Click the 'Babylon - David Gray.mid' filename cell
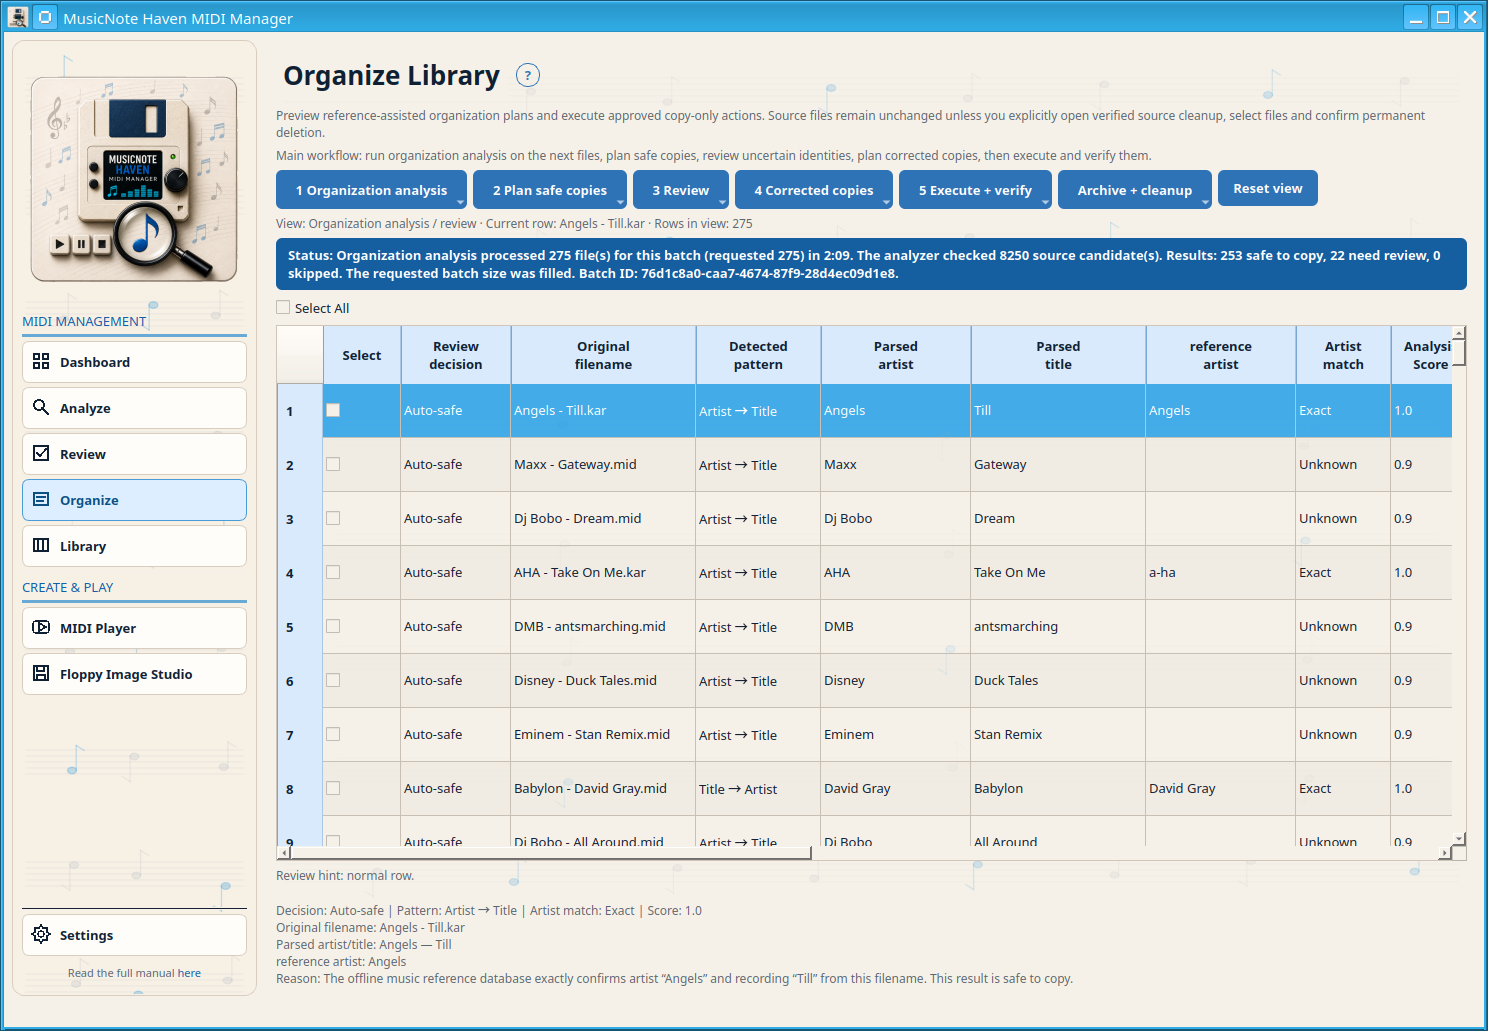 pyautogui.click(x=603, y=788)
